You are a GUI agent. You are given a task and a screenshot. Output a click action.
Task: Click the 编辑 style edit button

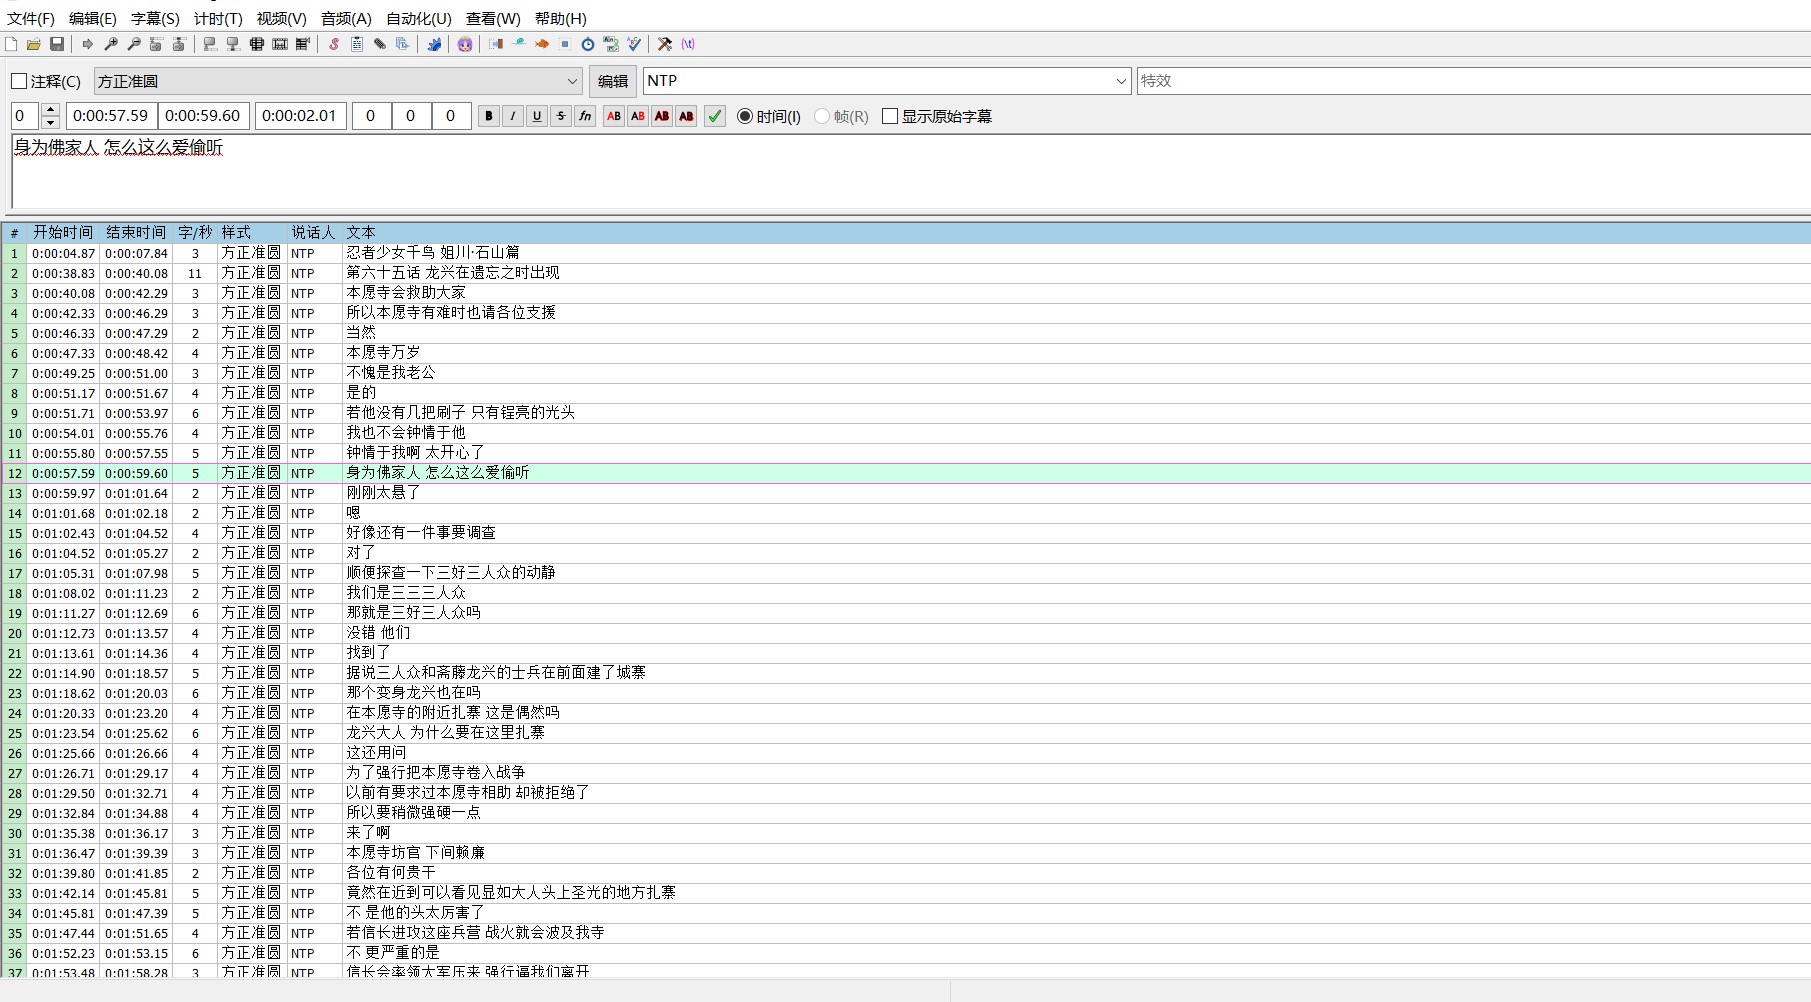tap(613, 81)
